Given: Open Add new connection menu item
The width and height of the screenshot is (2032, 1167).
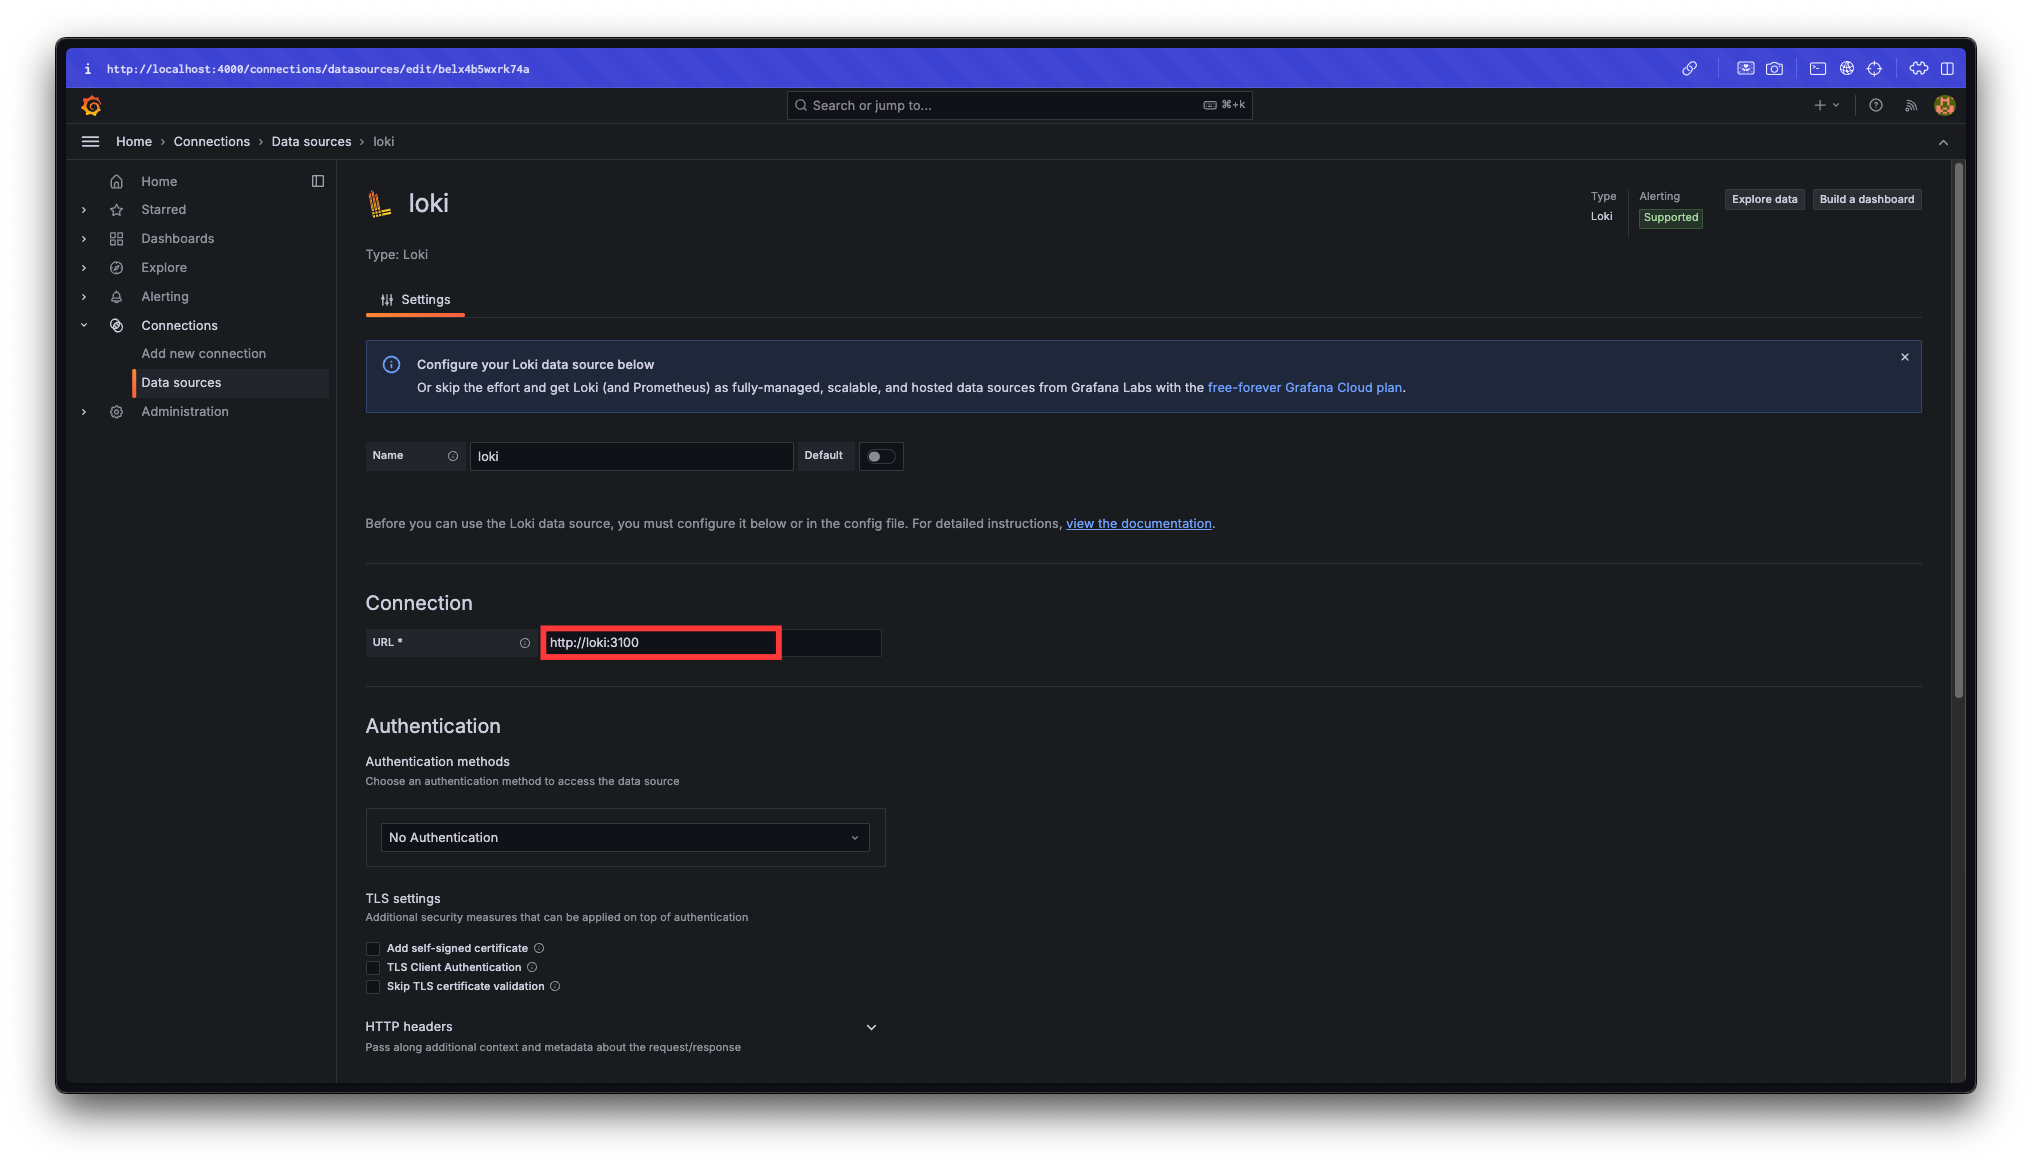Looking at the screenshot, I should point(204,354).
